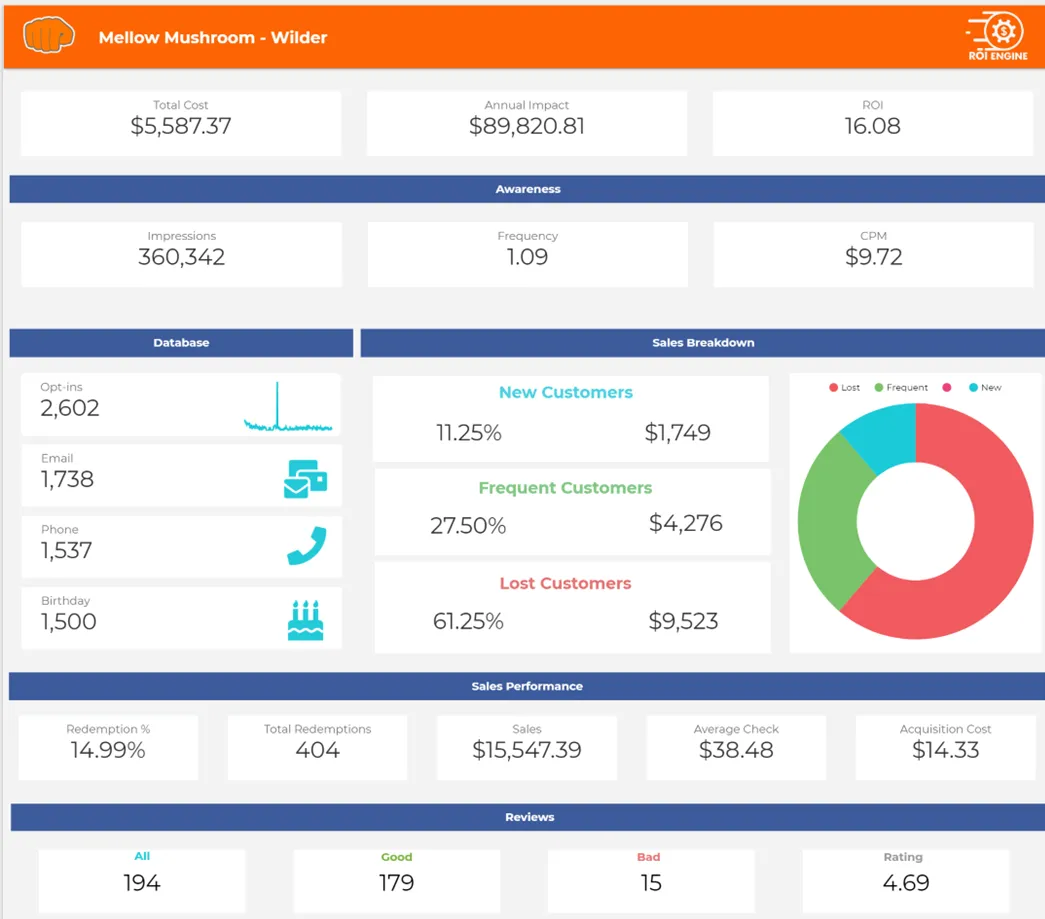
Task: Click the cyan New legend dot
Action: [973, 387]
